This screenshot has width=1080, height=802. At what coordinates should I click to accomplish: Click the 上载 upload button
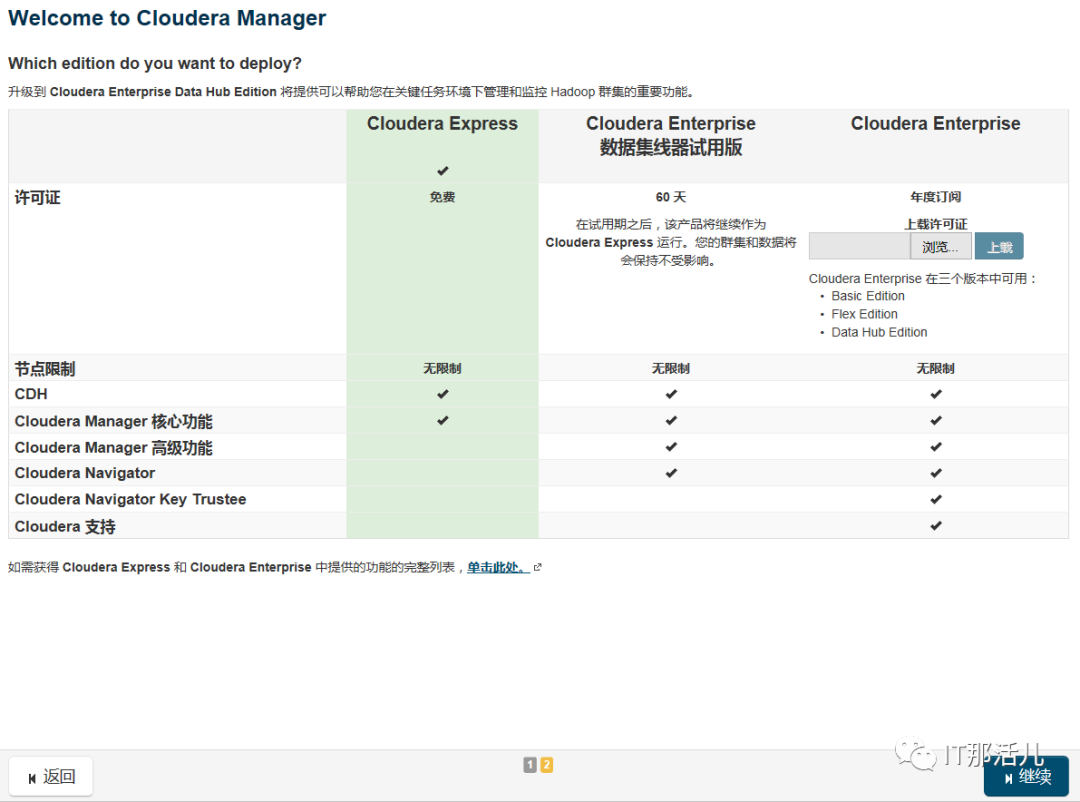(999, 247)
